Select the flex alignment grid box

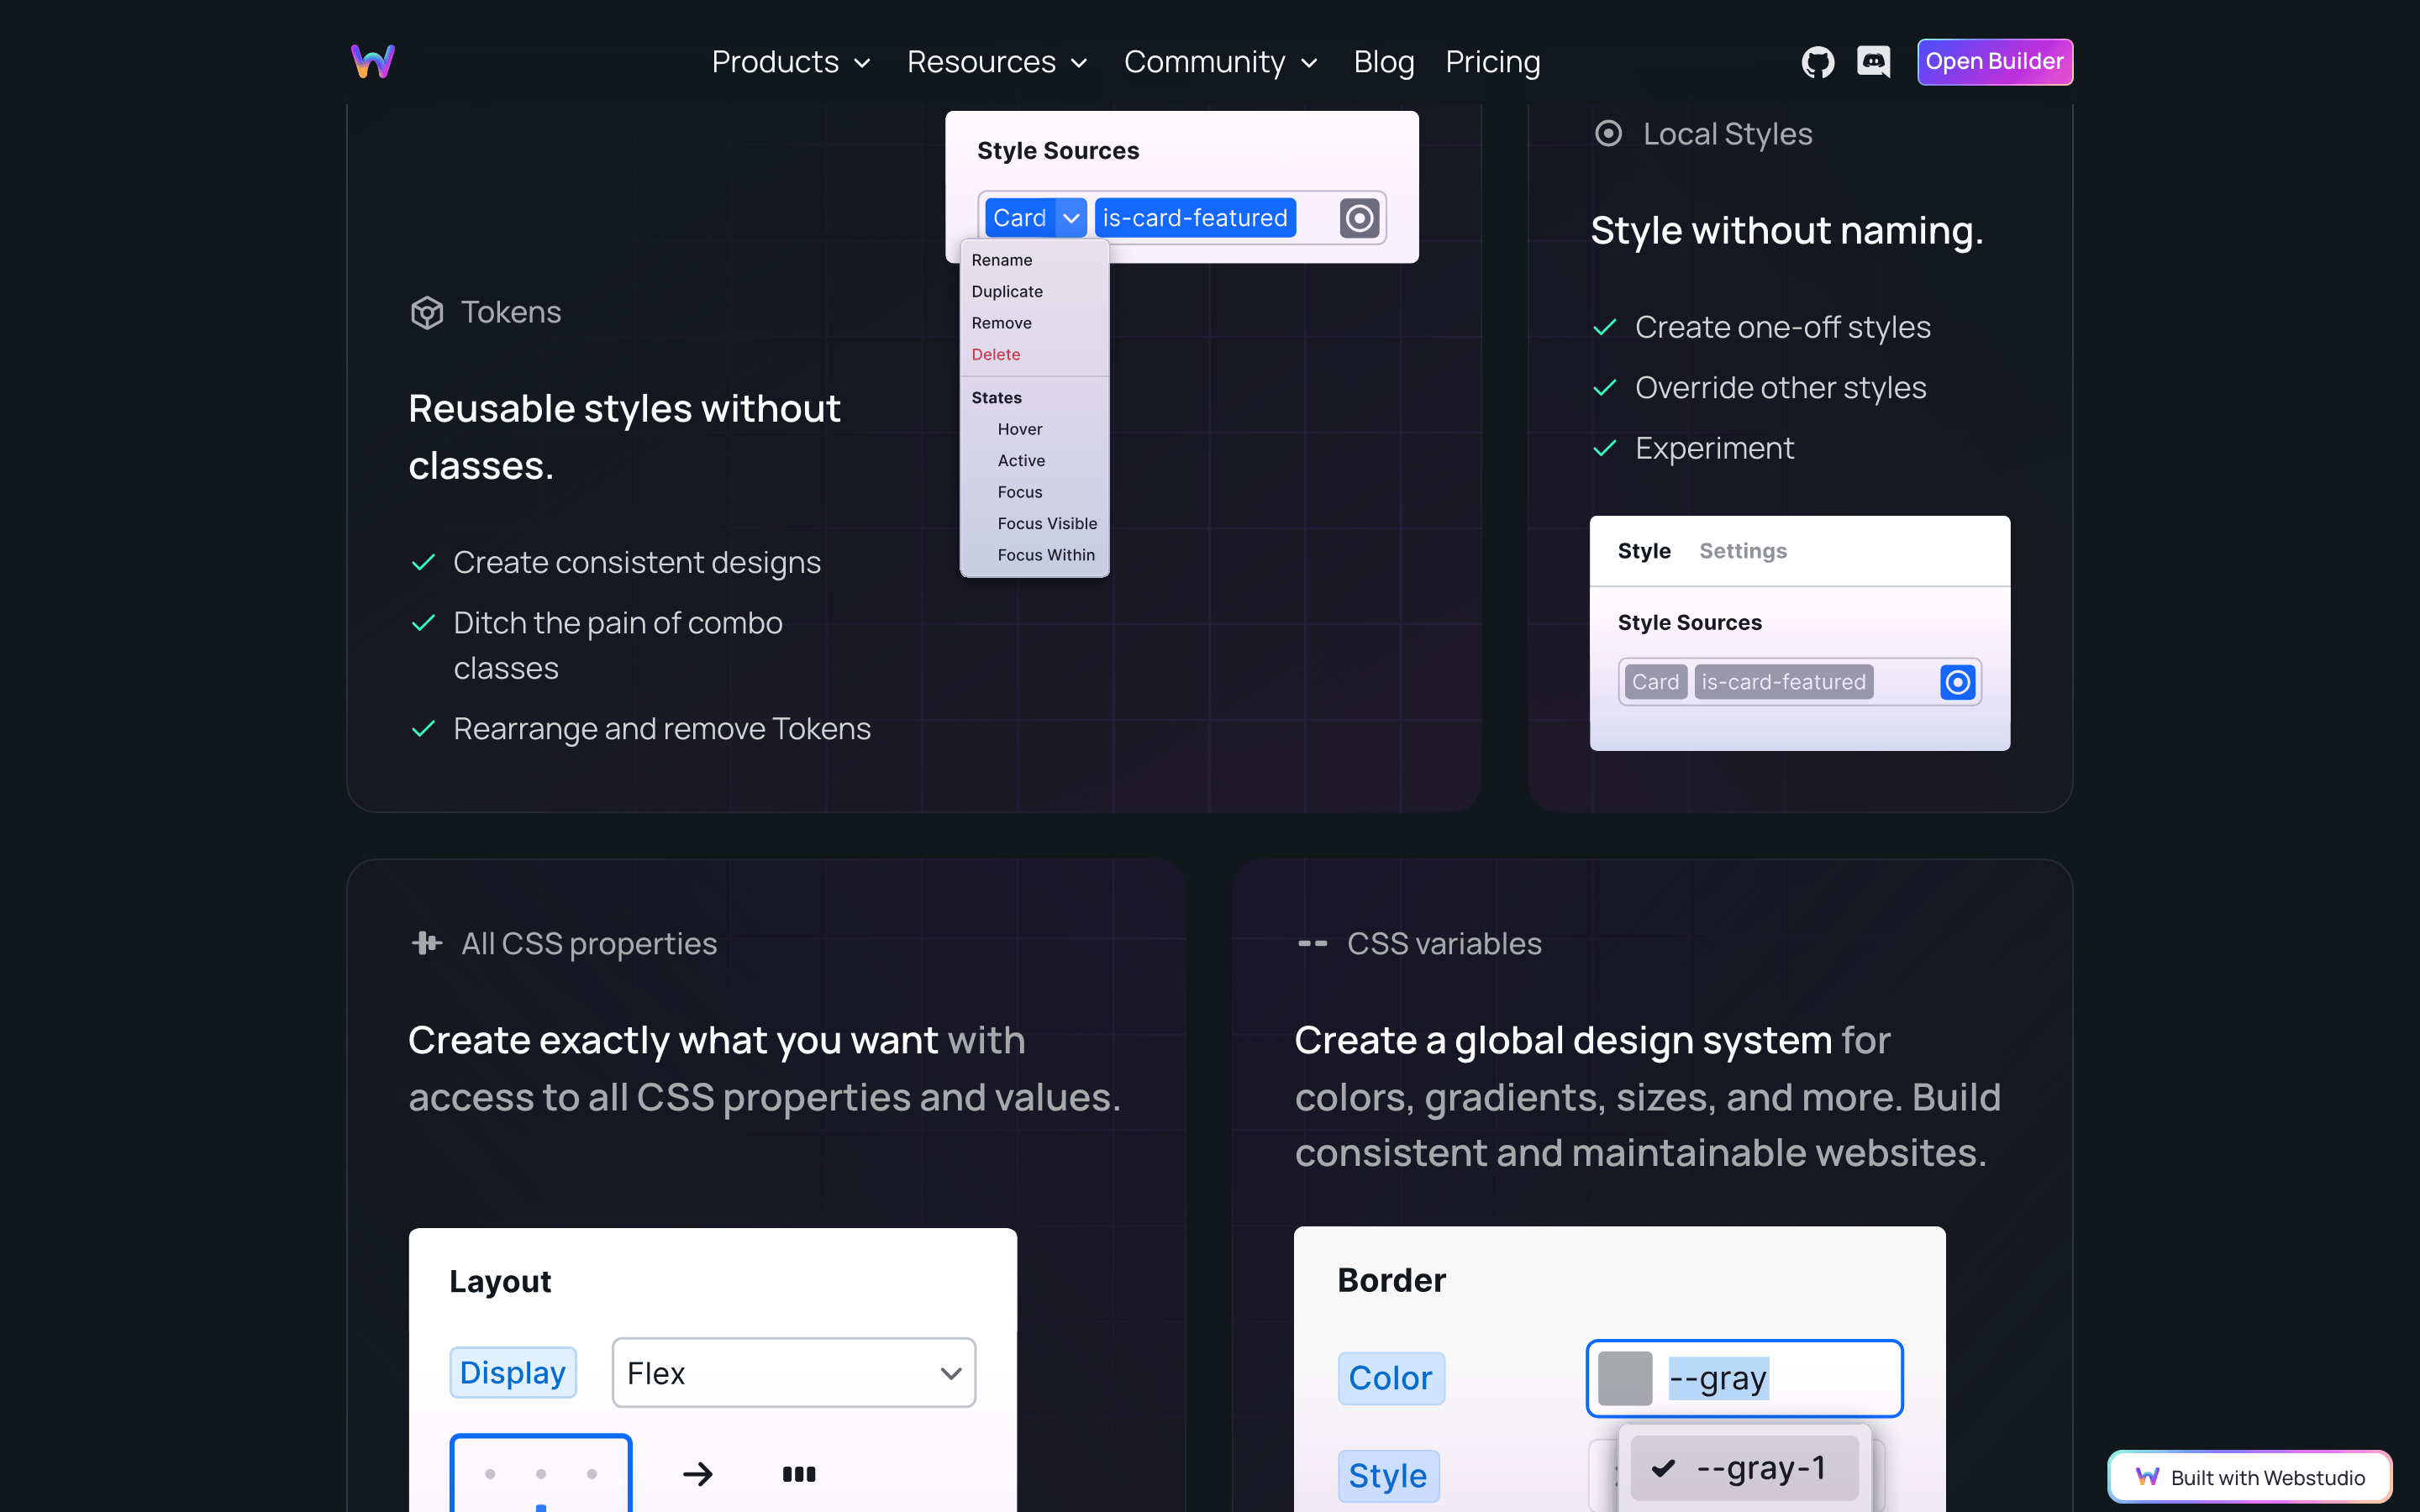(x=541, y=1472)
